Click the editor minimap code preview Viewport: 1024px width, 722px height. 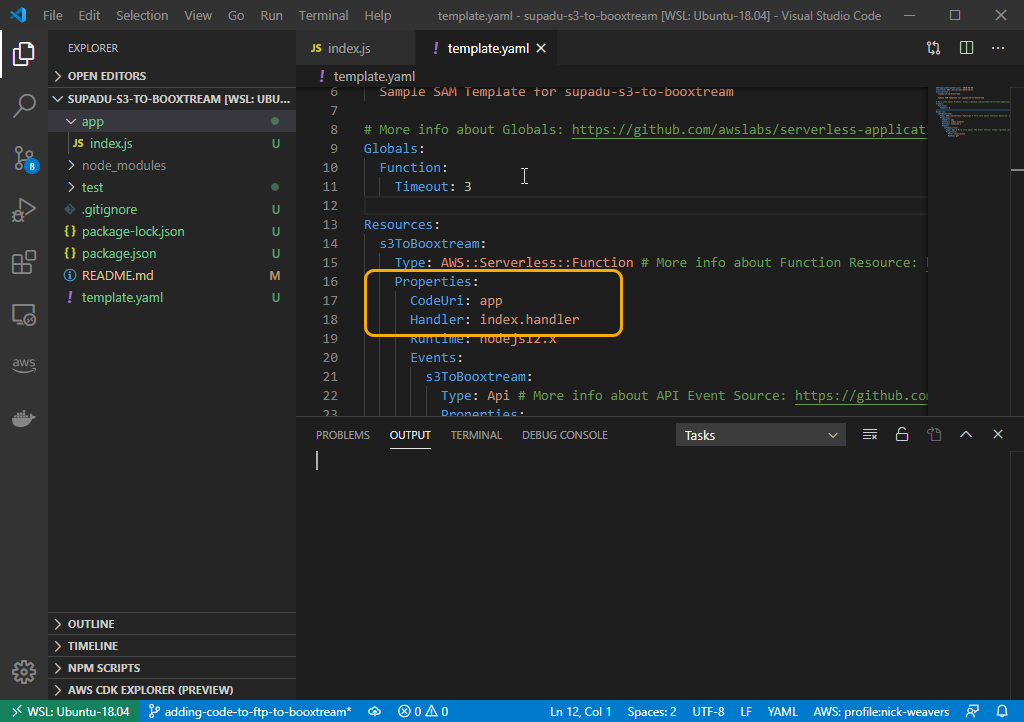[972, 111]
